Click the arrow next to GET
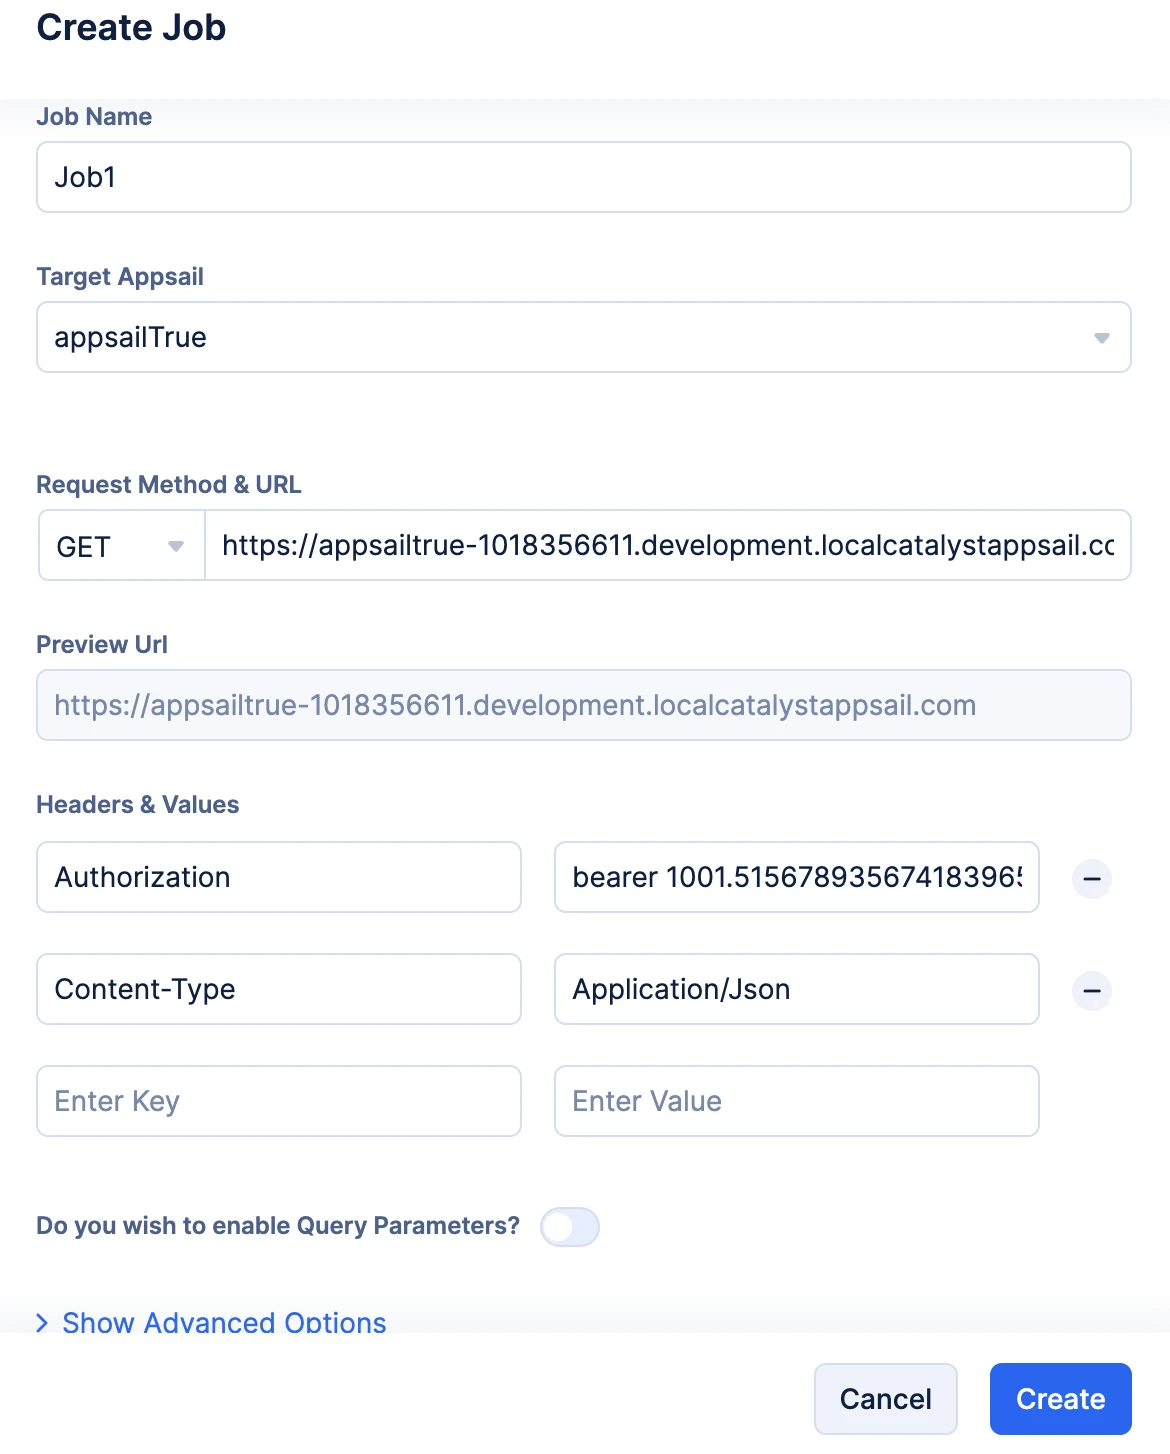The image size is (1170, 1454). tap(176, 546)
